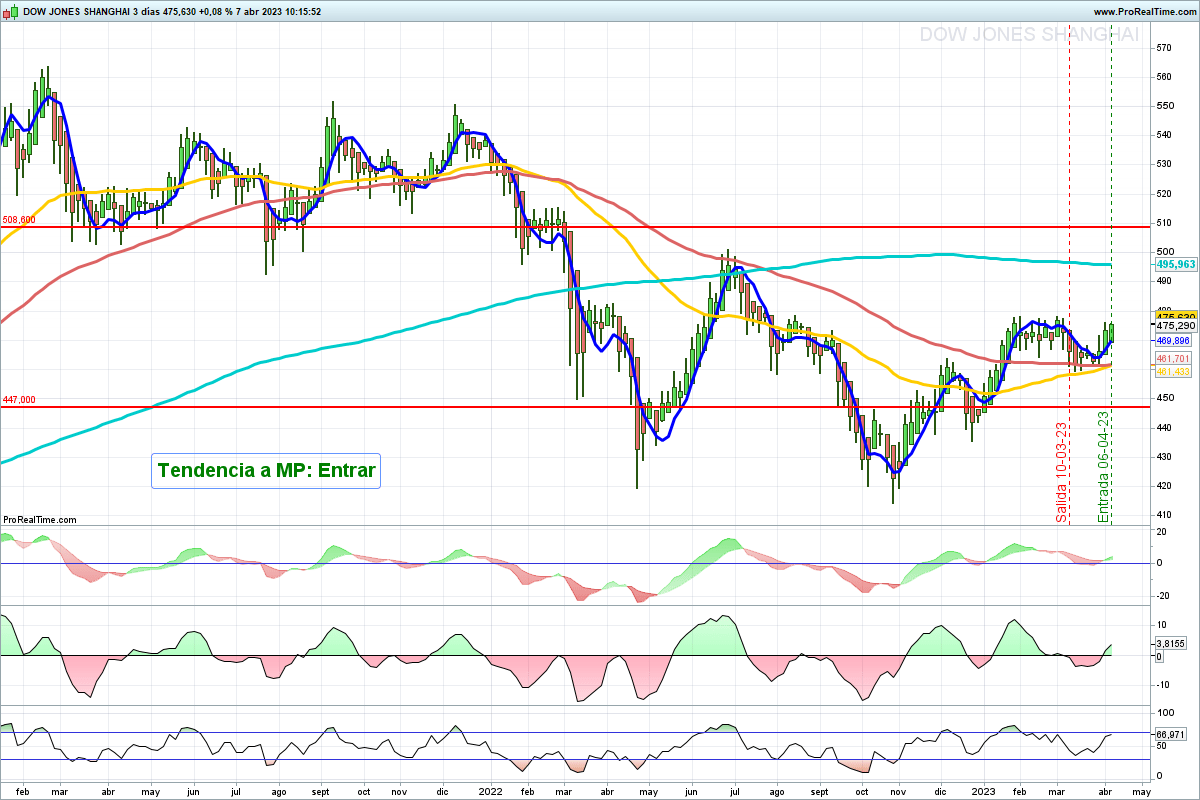Select the 508,600 resistance level label
This screenshot has width=1200, height=800.
tap(19, 220)
